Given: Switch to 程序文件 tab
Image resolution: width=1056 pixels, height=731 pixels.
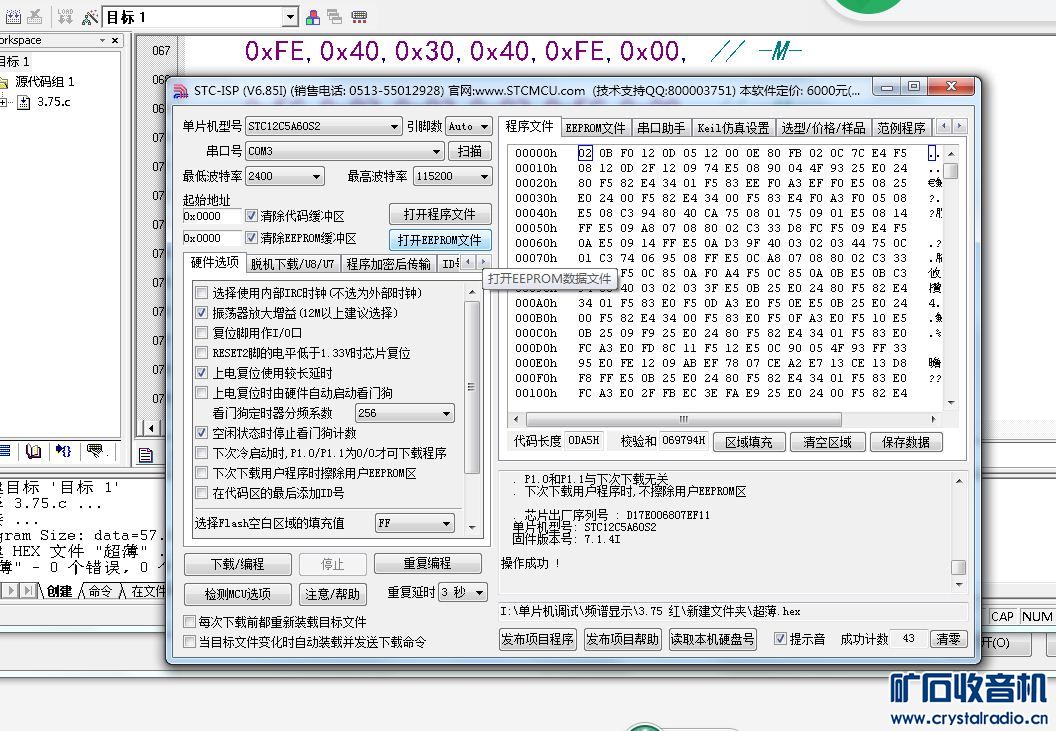Looking at the screenshot, I should coord(529,126).
